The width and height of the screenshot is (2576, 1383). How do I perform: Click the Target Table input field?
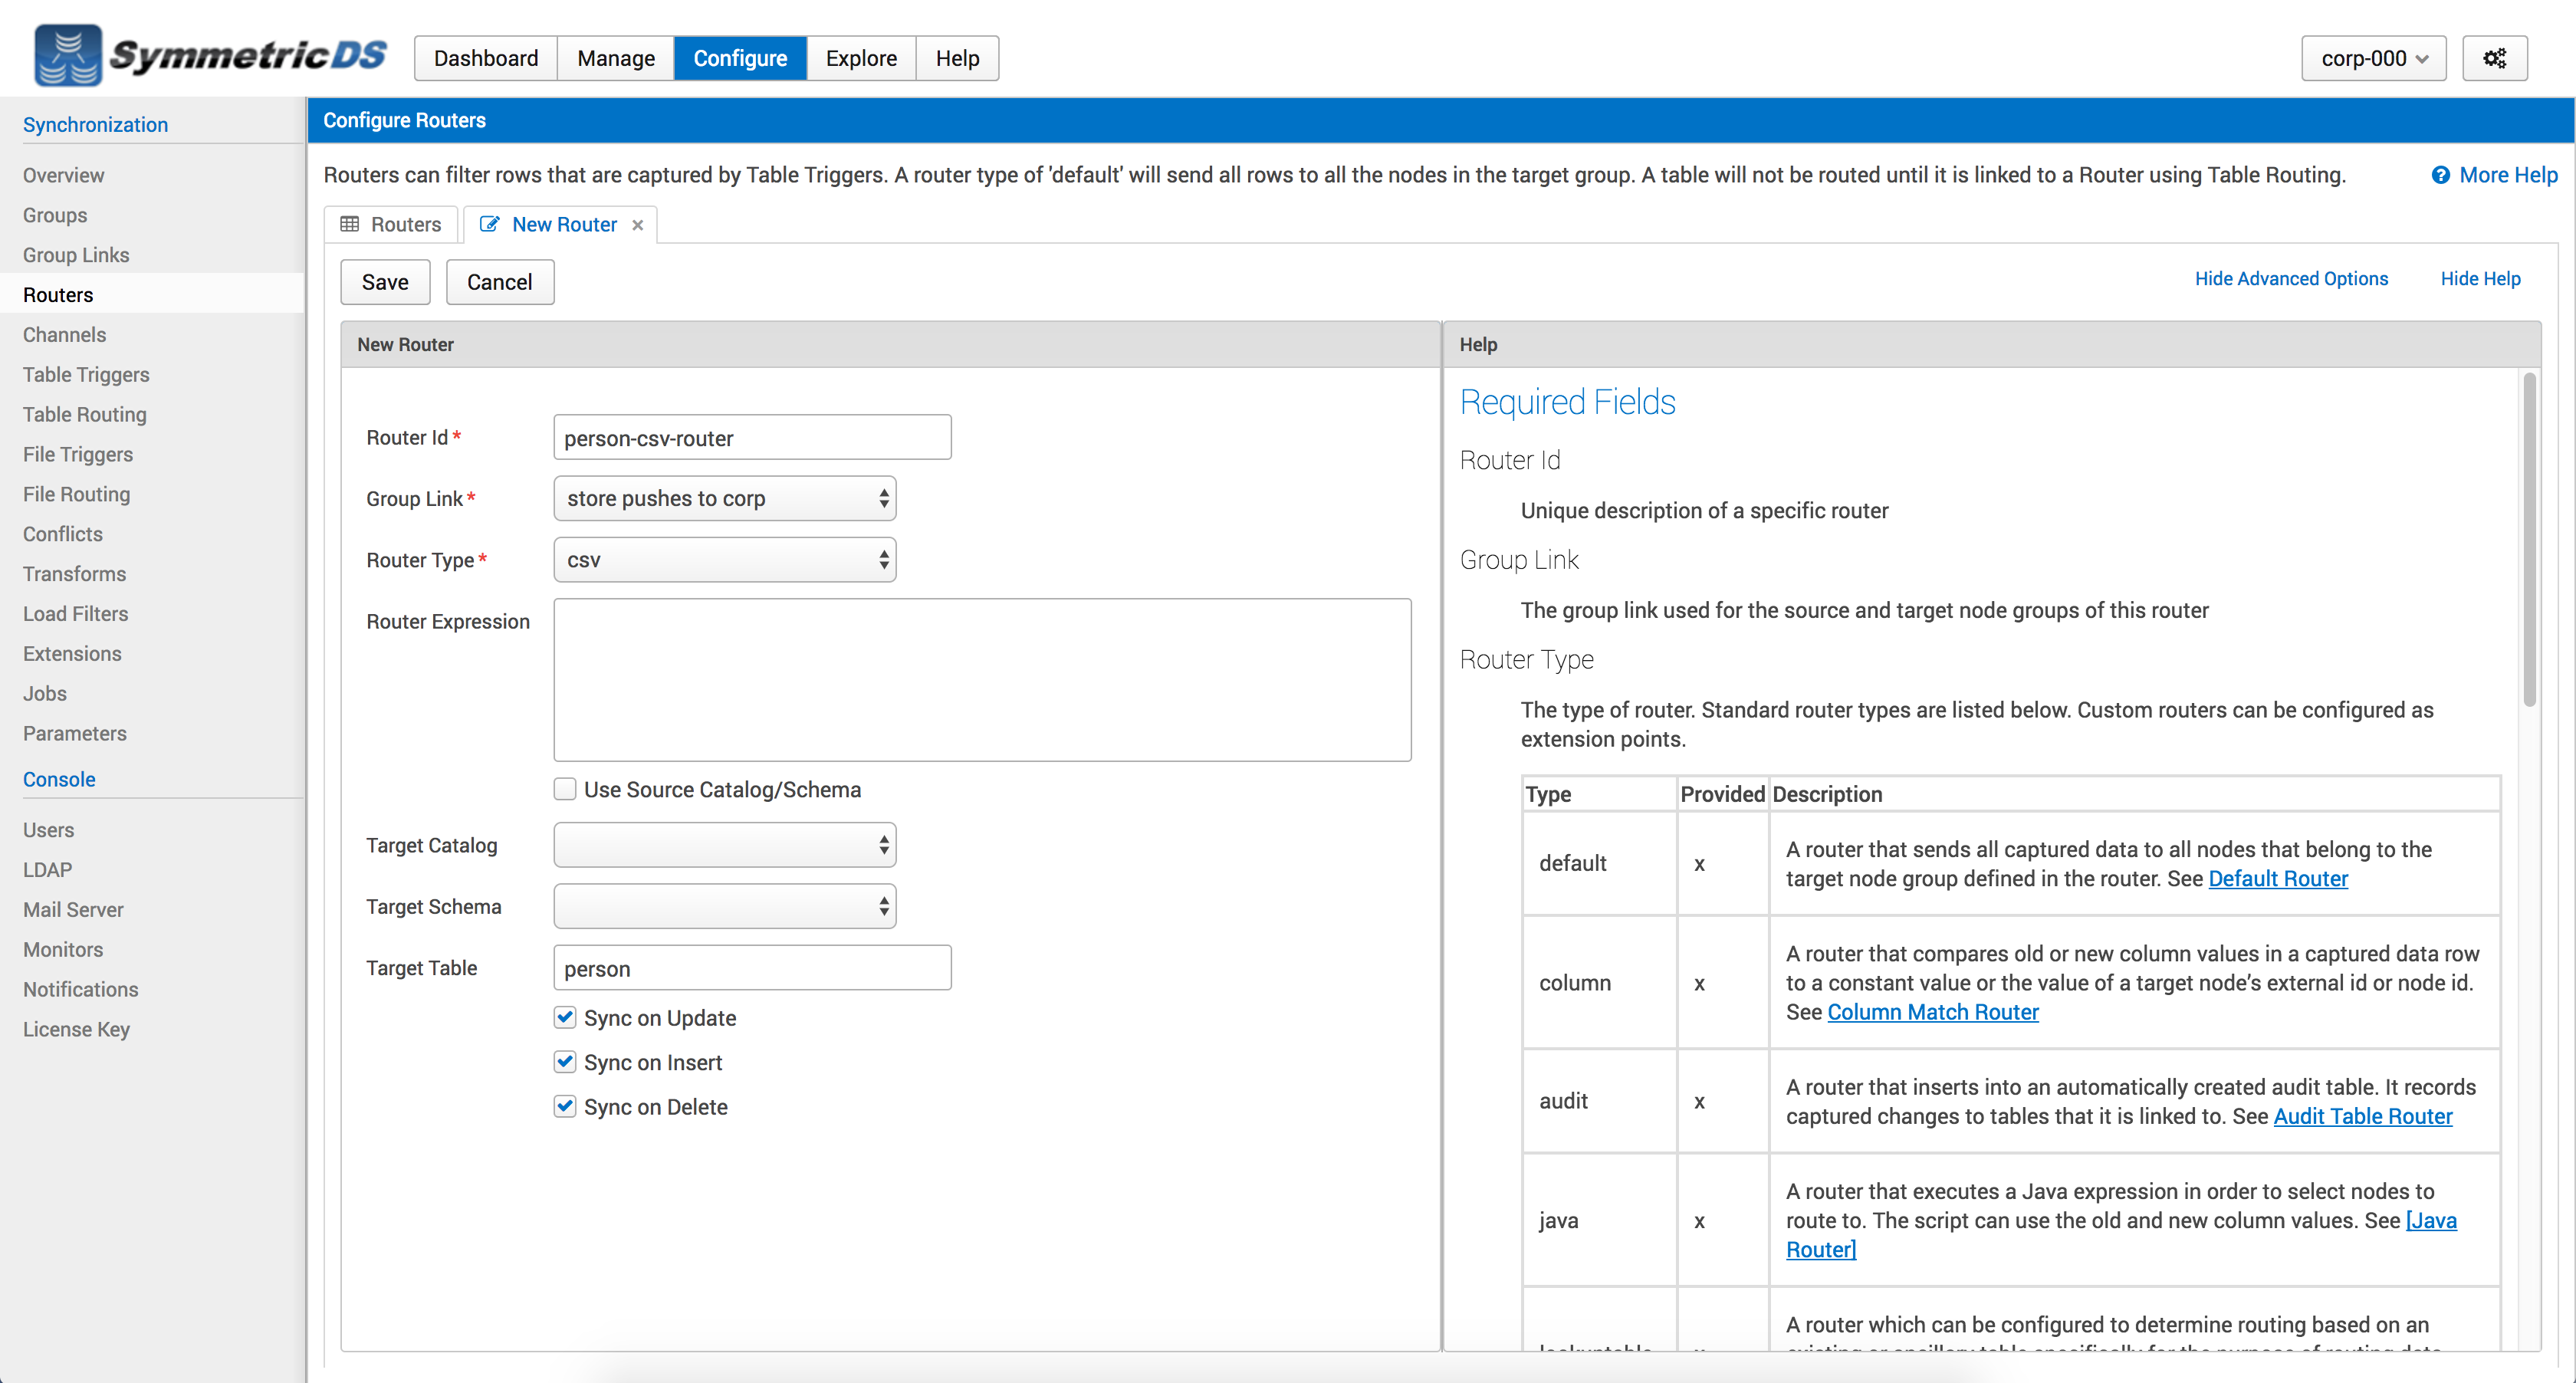752,968
